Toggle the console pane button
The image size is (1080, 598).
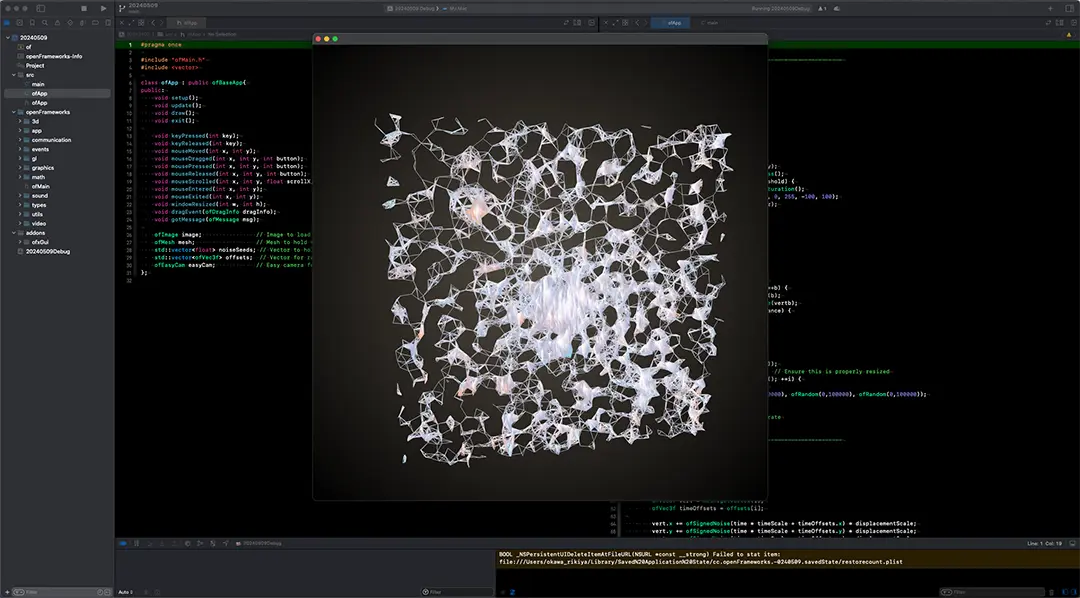coord(1073,592)
